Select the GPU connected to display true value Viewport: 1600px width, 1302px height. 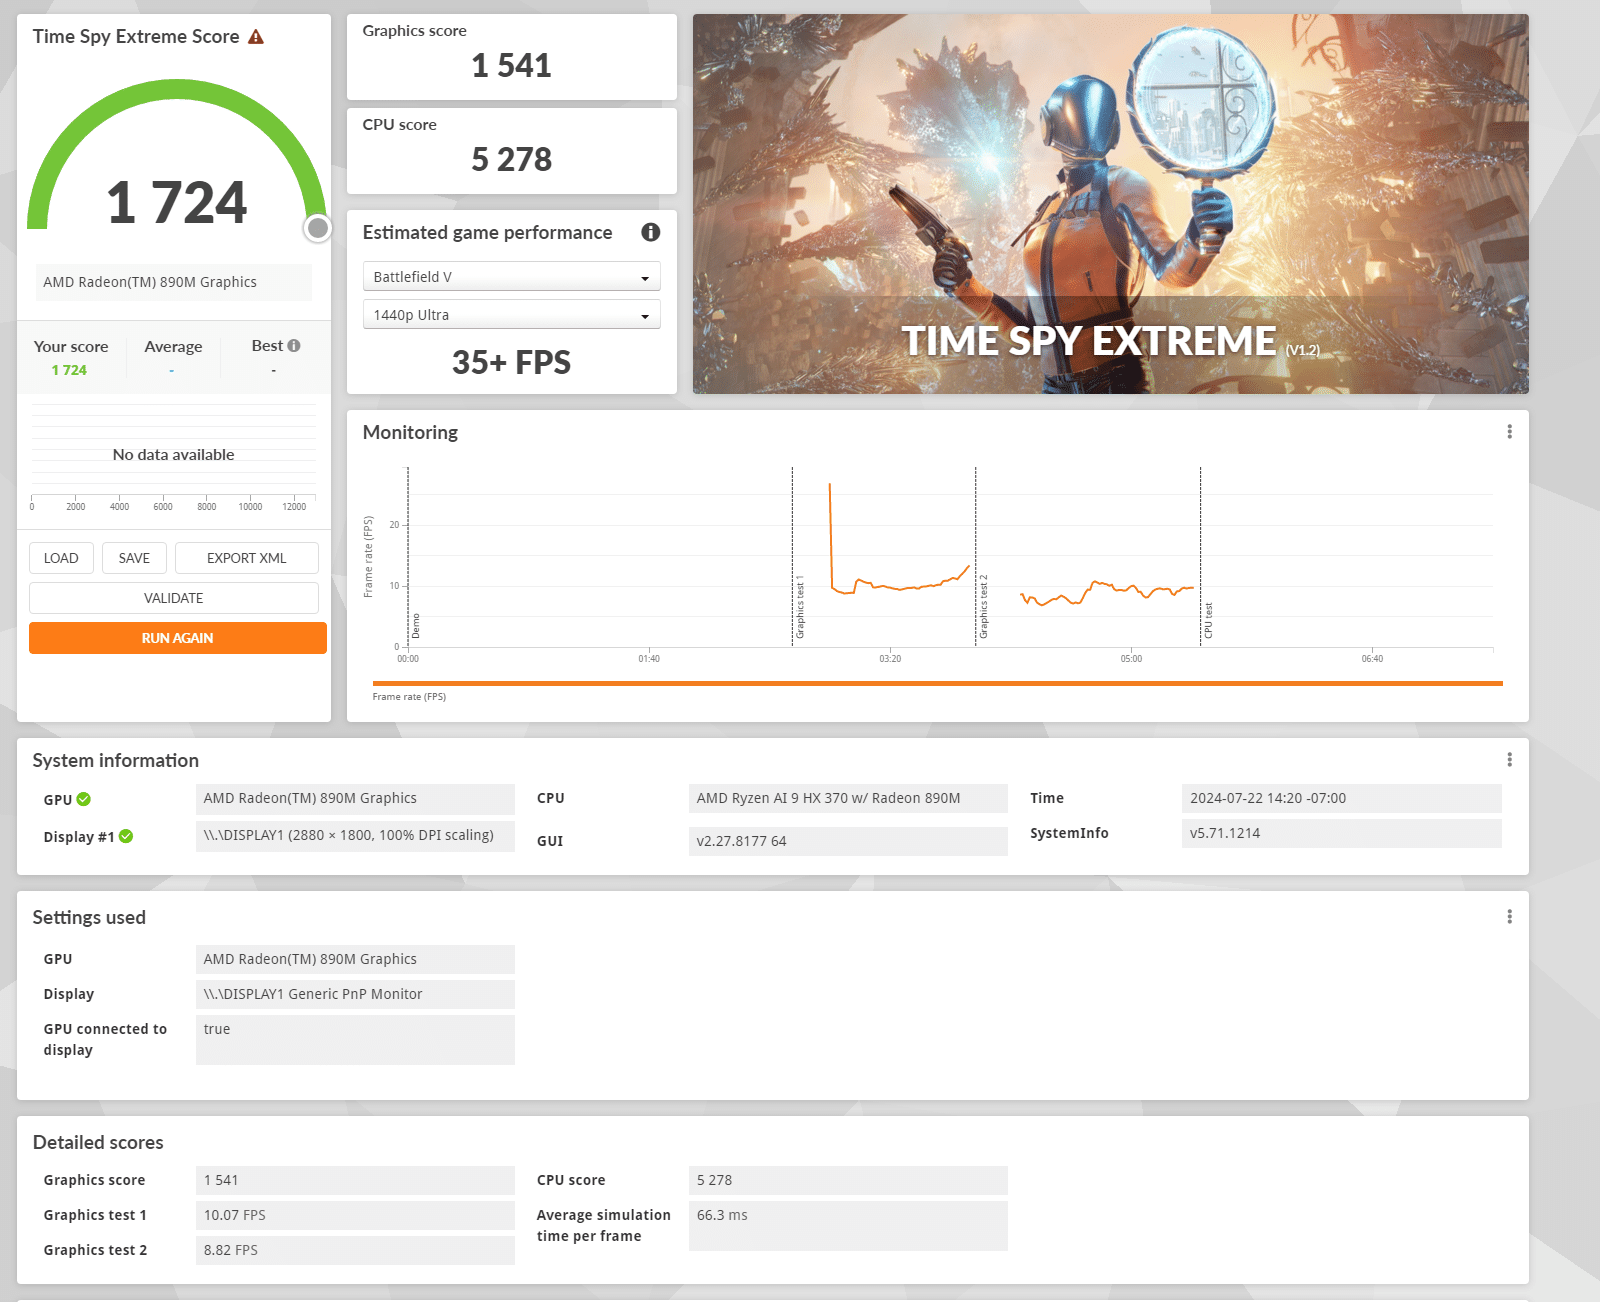[355, 1040]
